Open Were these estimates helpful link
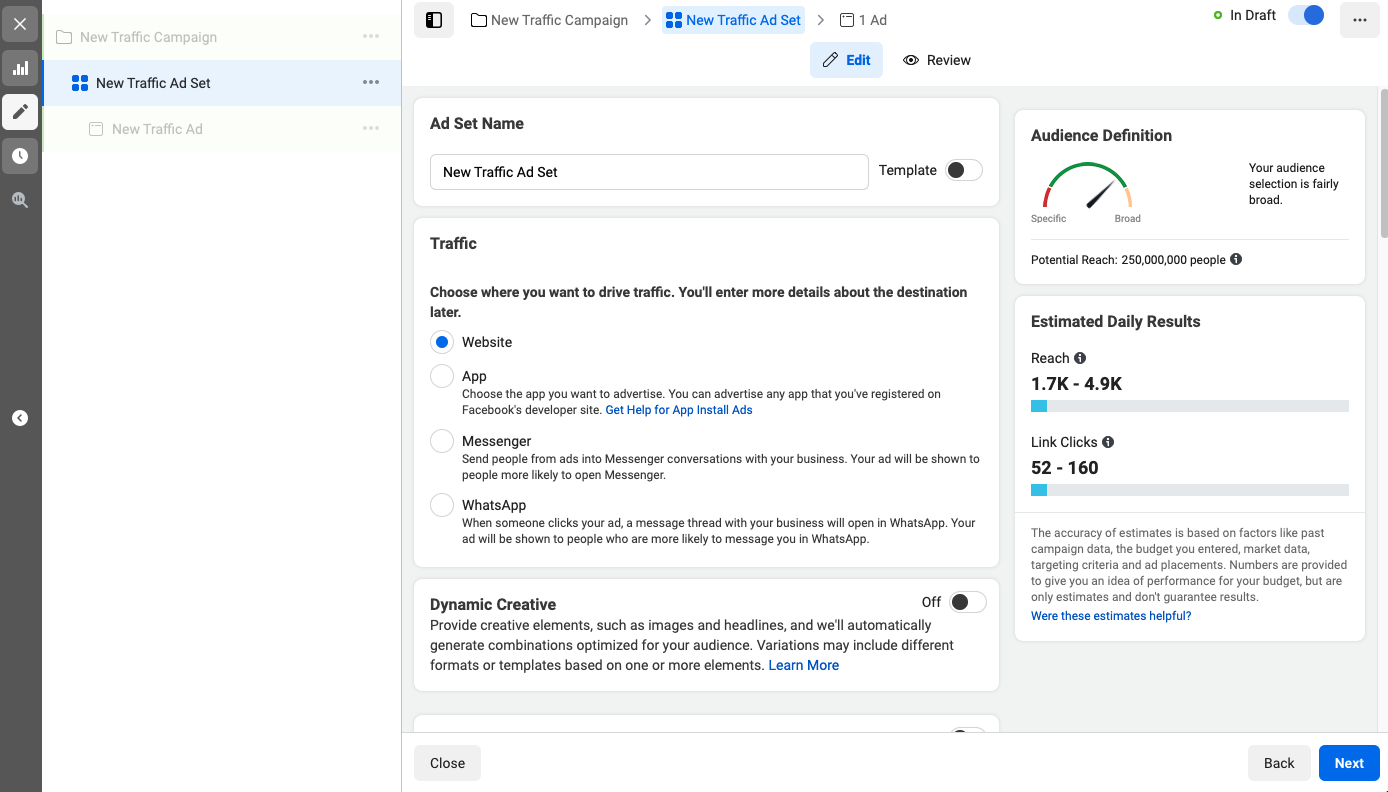The width and height of the screenshot is (1388, 792). tap(1111, 616)
